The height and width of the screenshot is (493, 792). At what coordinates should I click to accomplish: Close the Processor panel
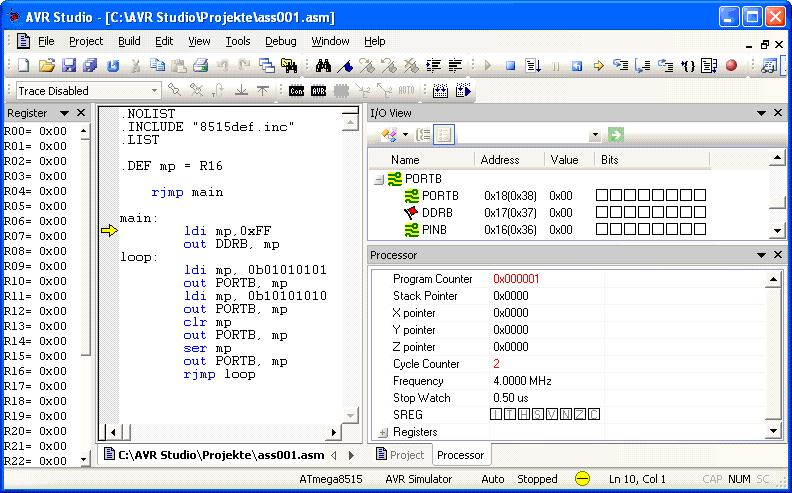(778, 255)
